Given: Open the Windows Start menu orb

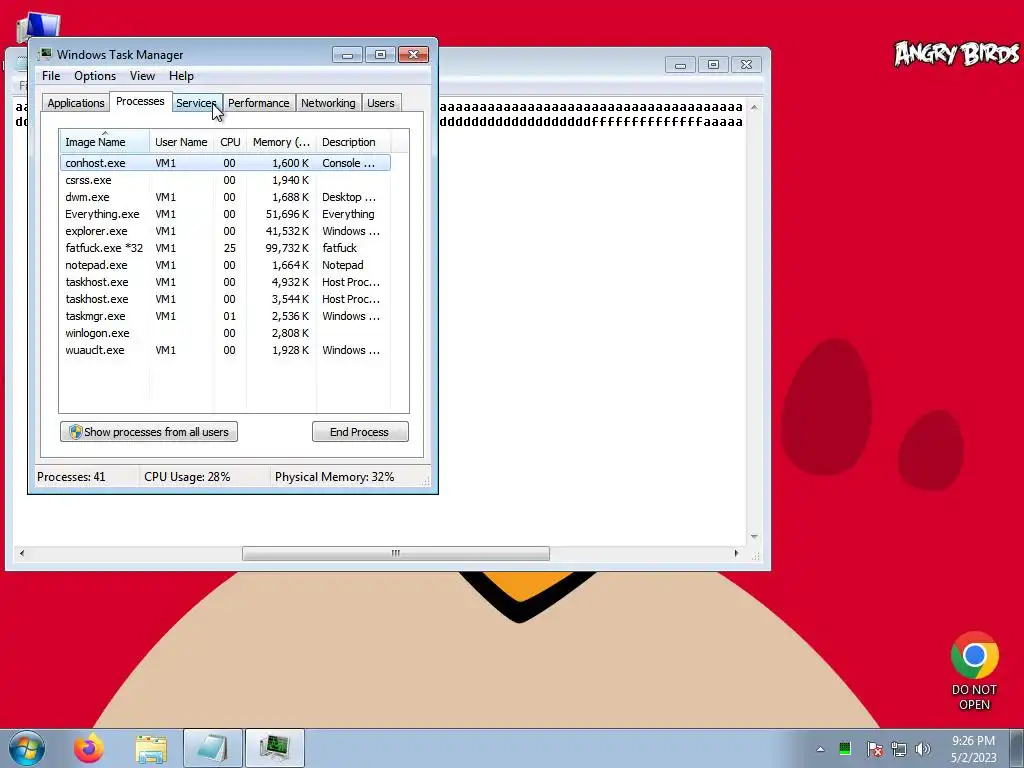Looking at the screenshot, I should coord(27,748).
